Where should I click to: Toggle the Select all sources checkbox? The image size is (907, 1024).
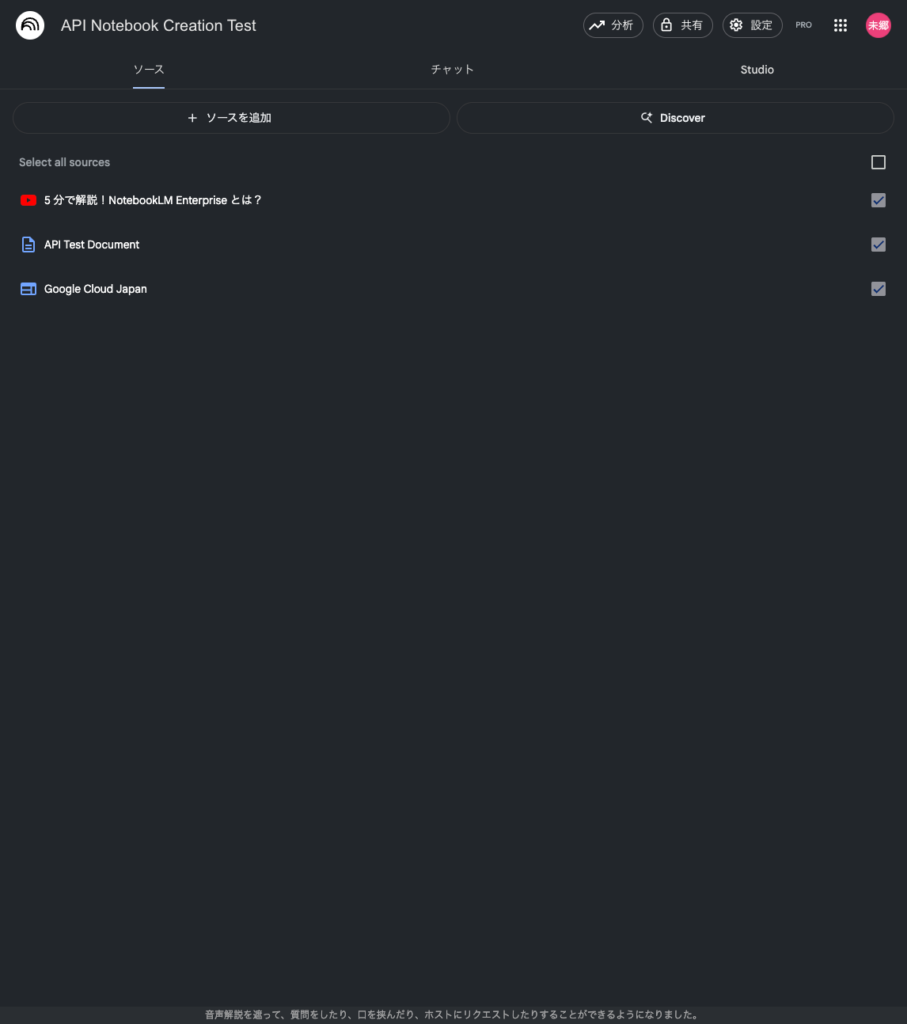tap(878, 162)
